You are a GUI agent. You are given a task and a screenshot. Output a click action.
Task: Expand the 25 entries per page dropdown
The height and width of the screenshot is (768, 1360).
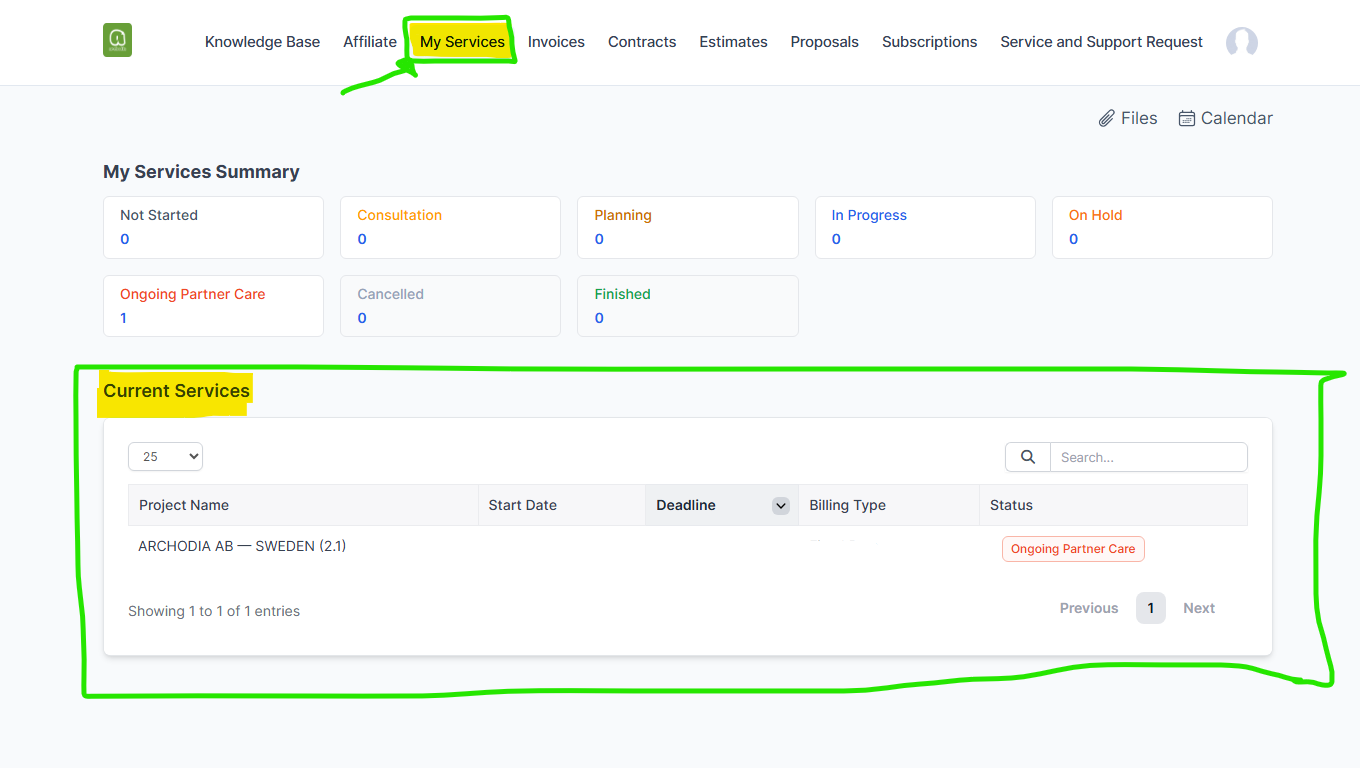pyautogui.click(x=165, y=457)
